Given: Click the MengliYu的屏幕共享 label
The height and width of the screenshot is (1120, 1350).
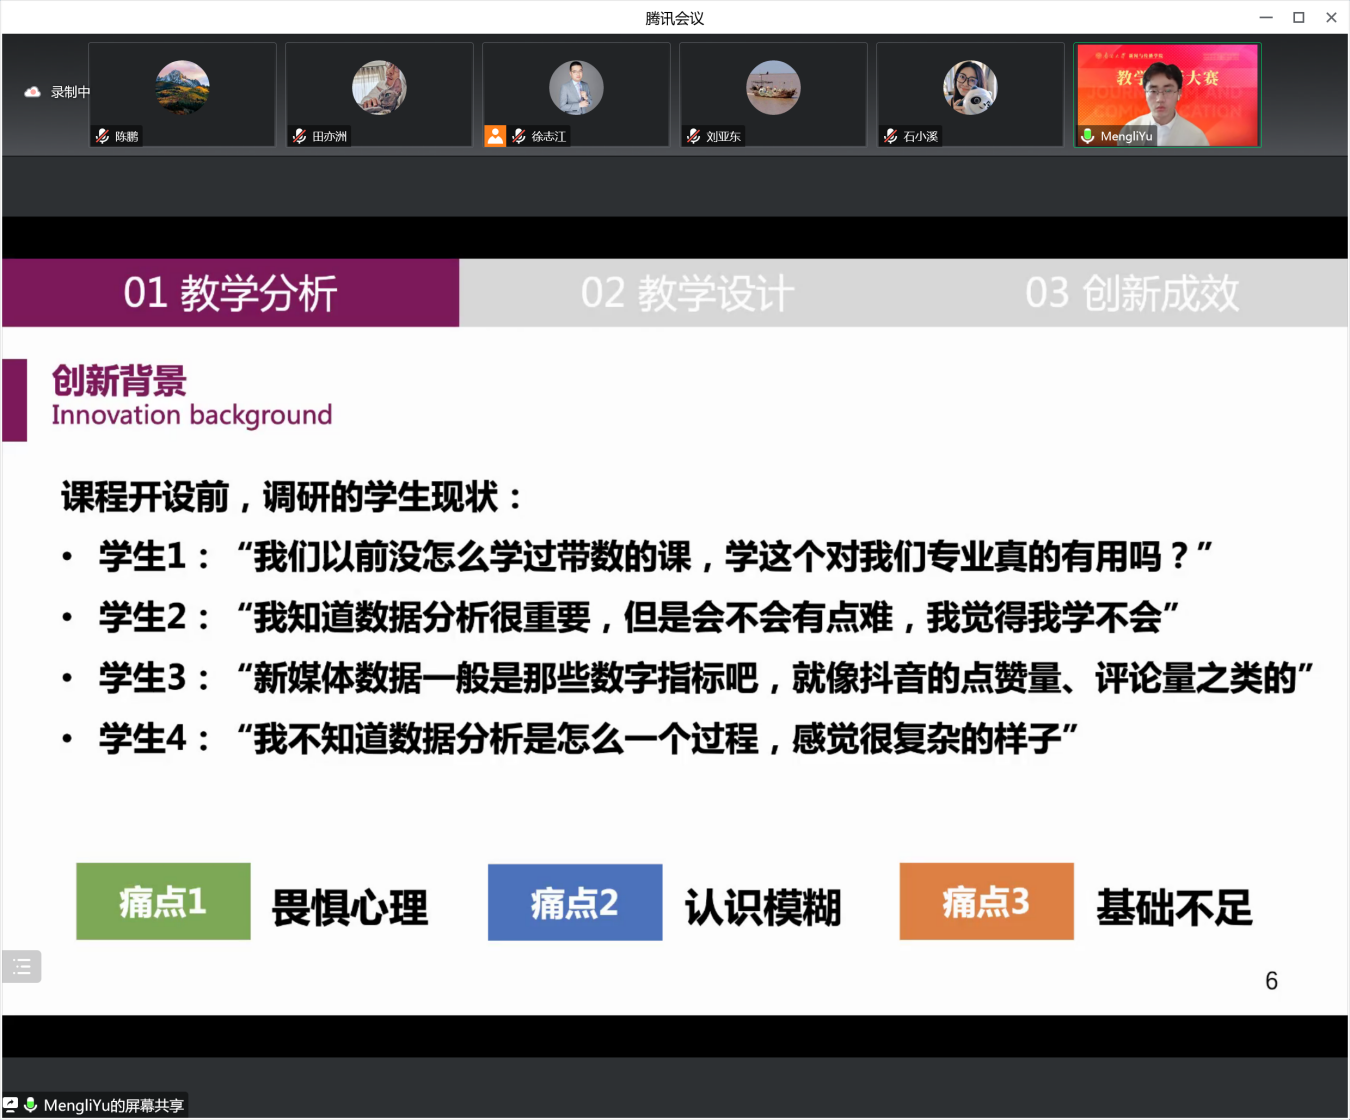Looking at the screenshot, I should pyautogui.click(x=113, y=1105).
